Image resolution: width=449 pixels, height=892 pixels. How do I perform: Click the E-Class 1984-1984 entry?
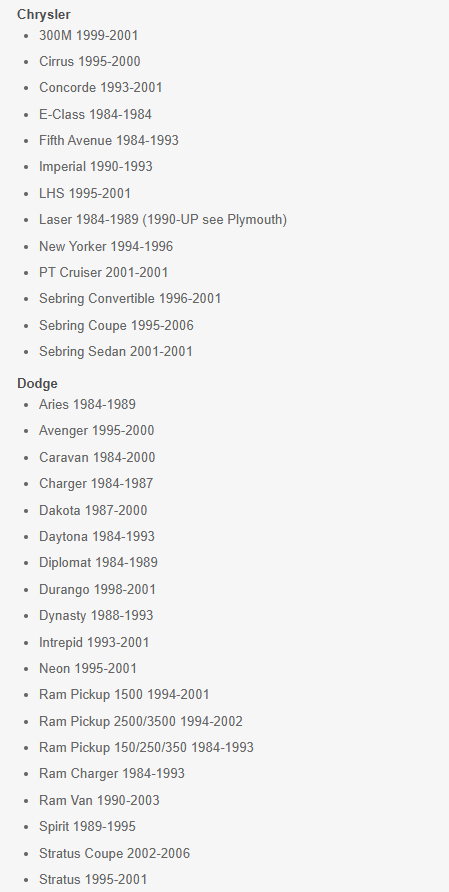pyautogui.click(x=96, y=114)
